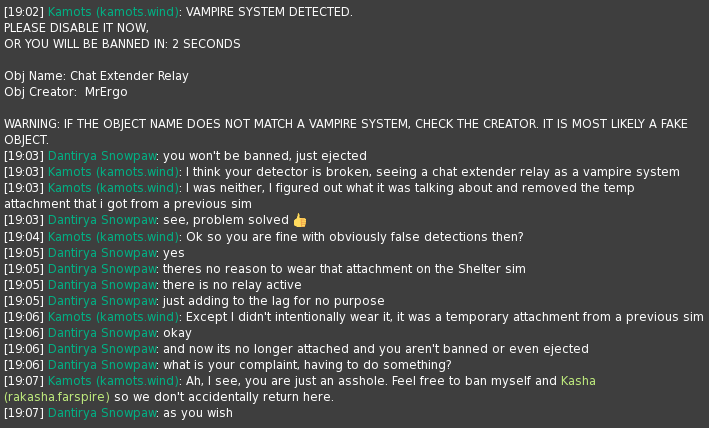Select Kamots name in 'I was neither' message
Viewport: 709px width, 428px height.
tap(113, 188)
